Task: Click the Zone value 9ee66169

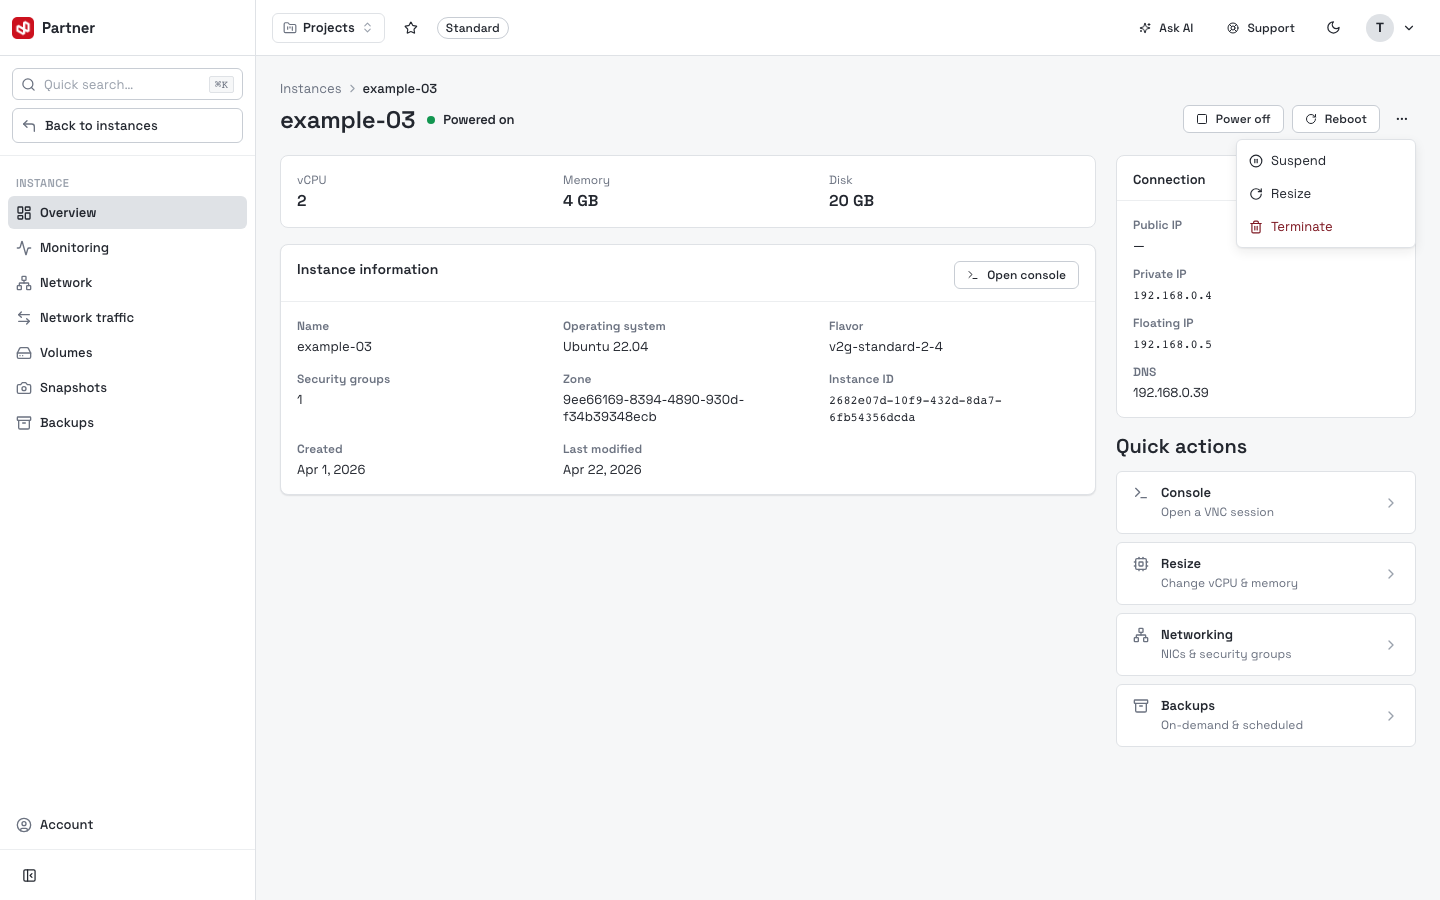Action: coord(653,408)
